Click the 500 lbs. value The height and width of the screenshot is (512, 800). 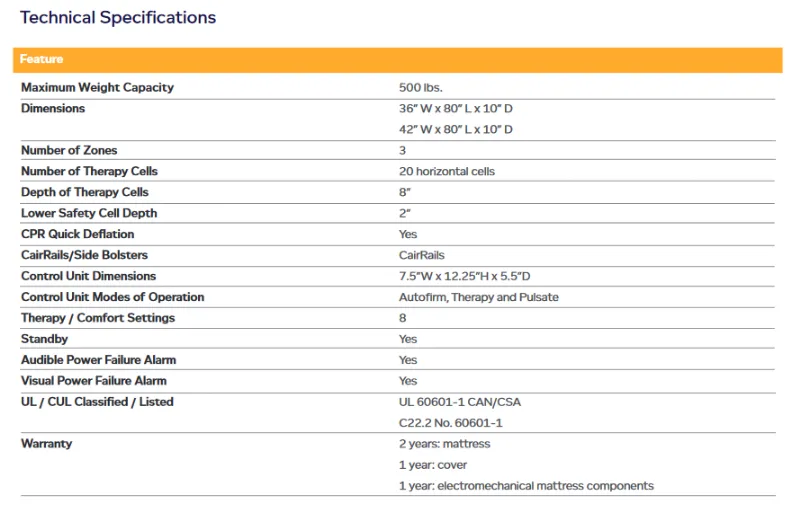pyautogui.click(x=420, y=87)
